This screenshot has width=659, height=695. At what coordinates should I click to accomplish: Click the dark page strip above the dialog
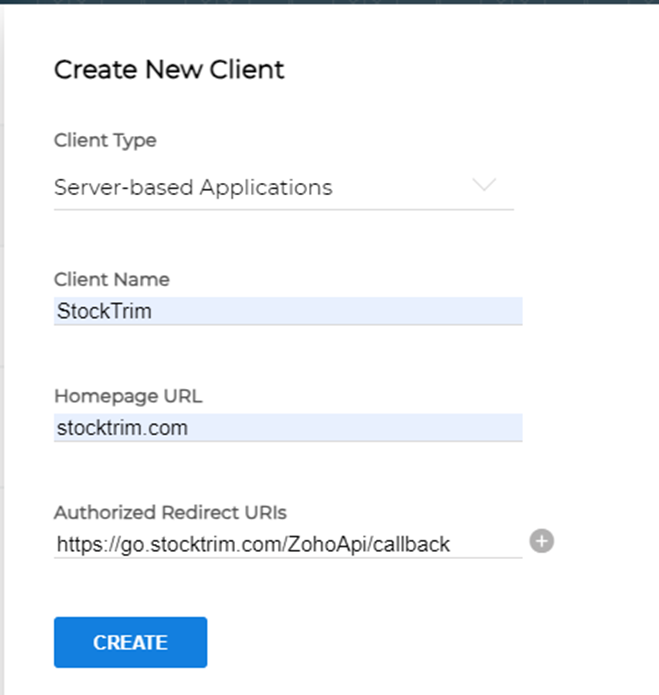point(330,3)
